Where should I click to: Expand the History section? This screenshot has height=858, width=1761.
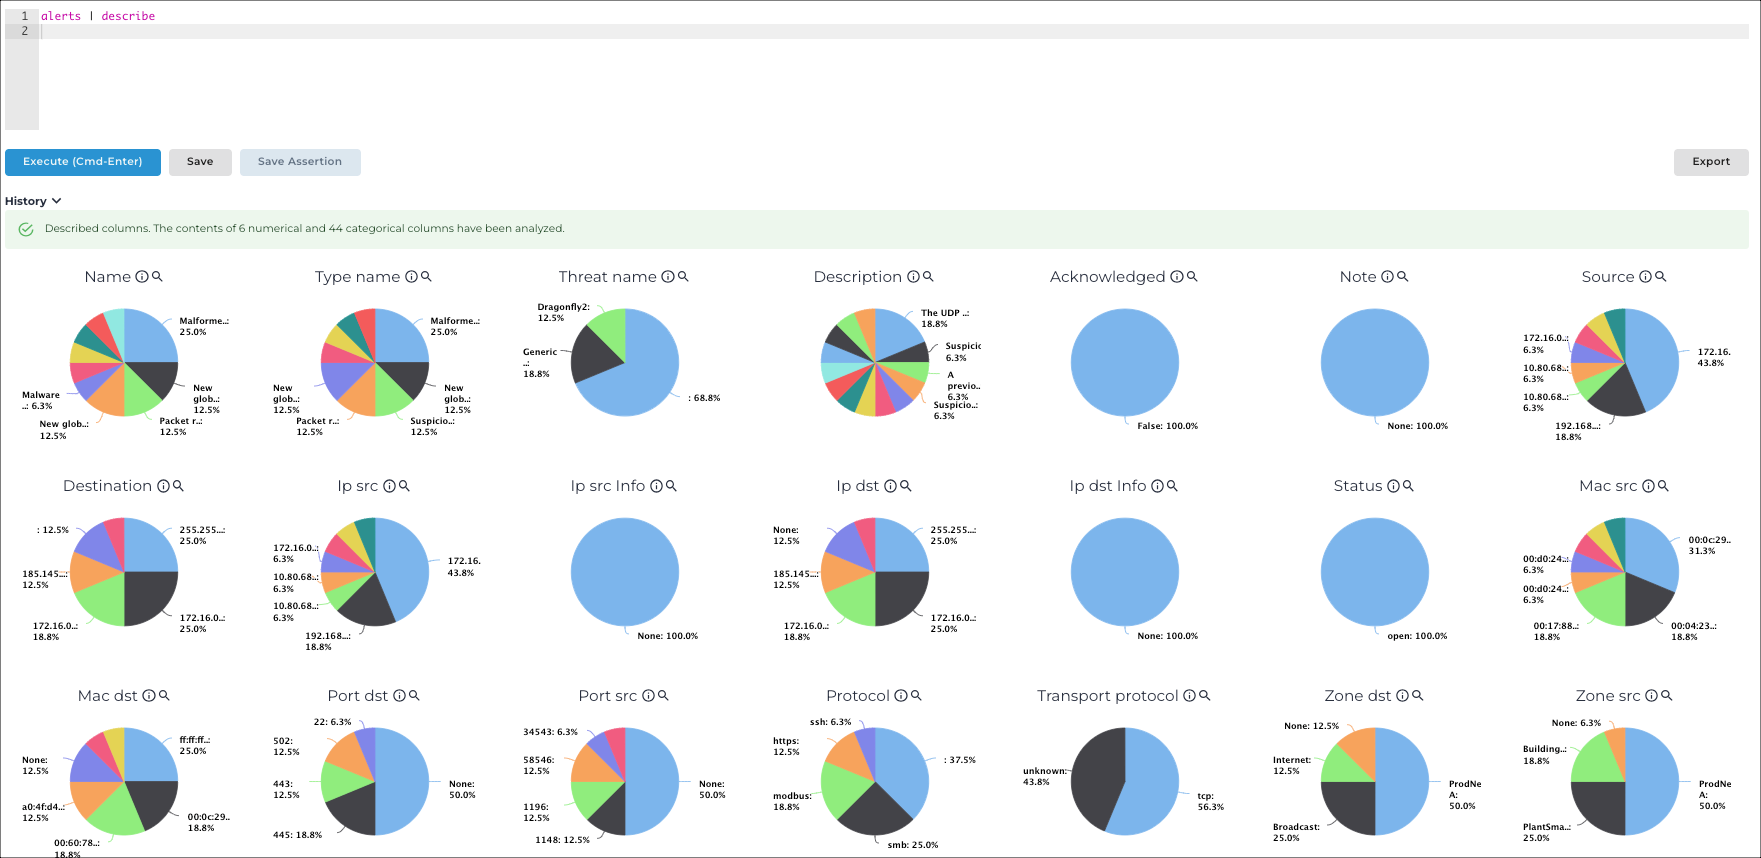point(33,201)
